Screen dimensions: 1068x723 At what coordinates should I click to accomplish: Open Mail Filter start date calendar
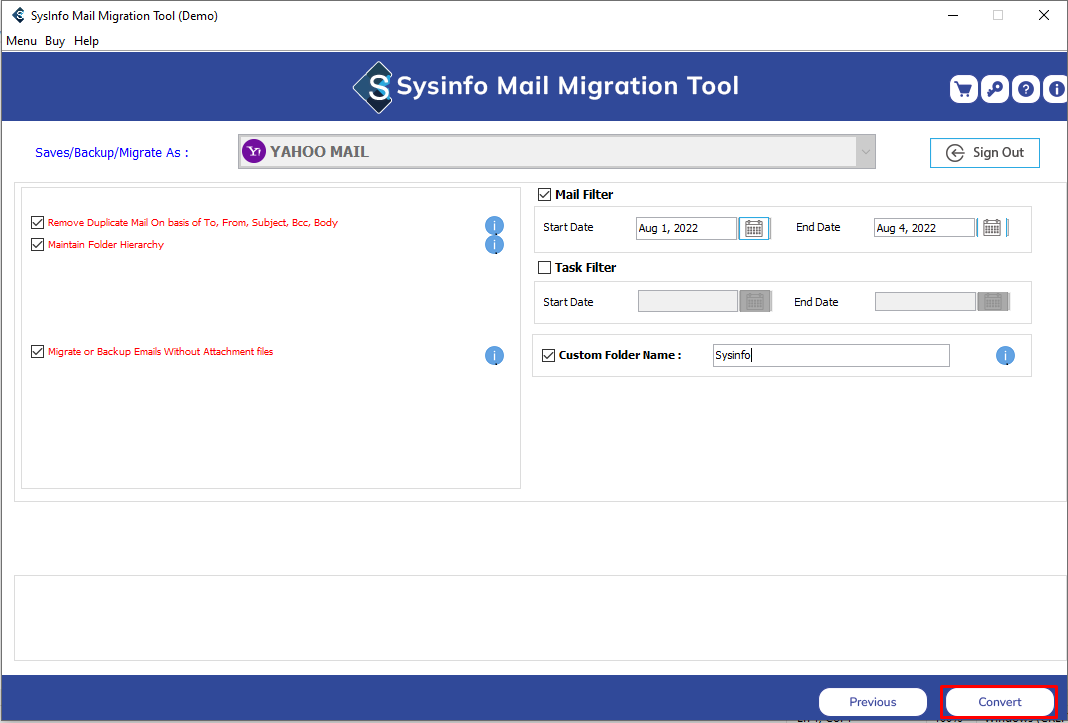754,228
